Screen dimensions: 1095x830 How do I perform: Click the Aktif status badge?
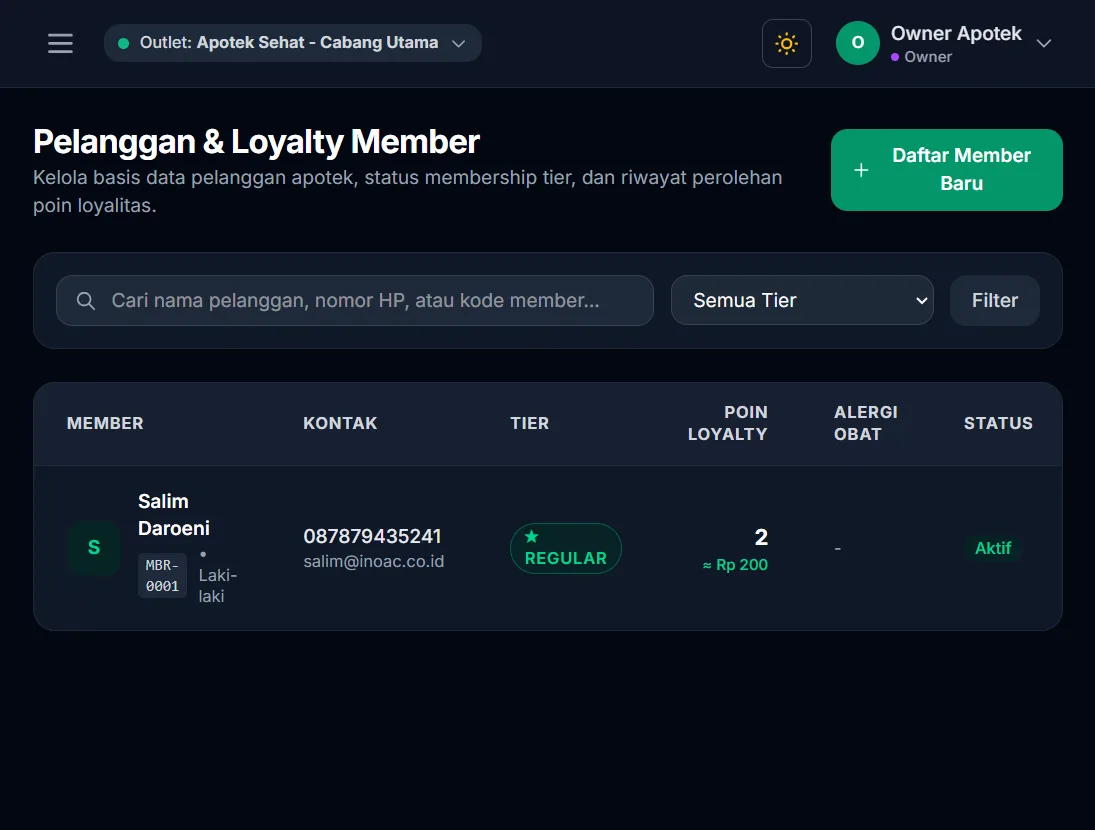pyautogui.click(x=993, y=548)
